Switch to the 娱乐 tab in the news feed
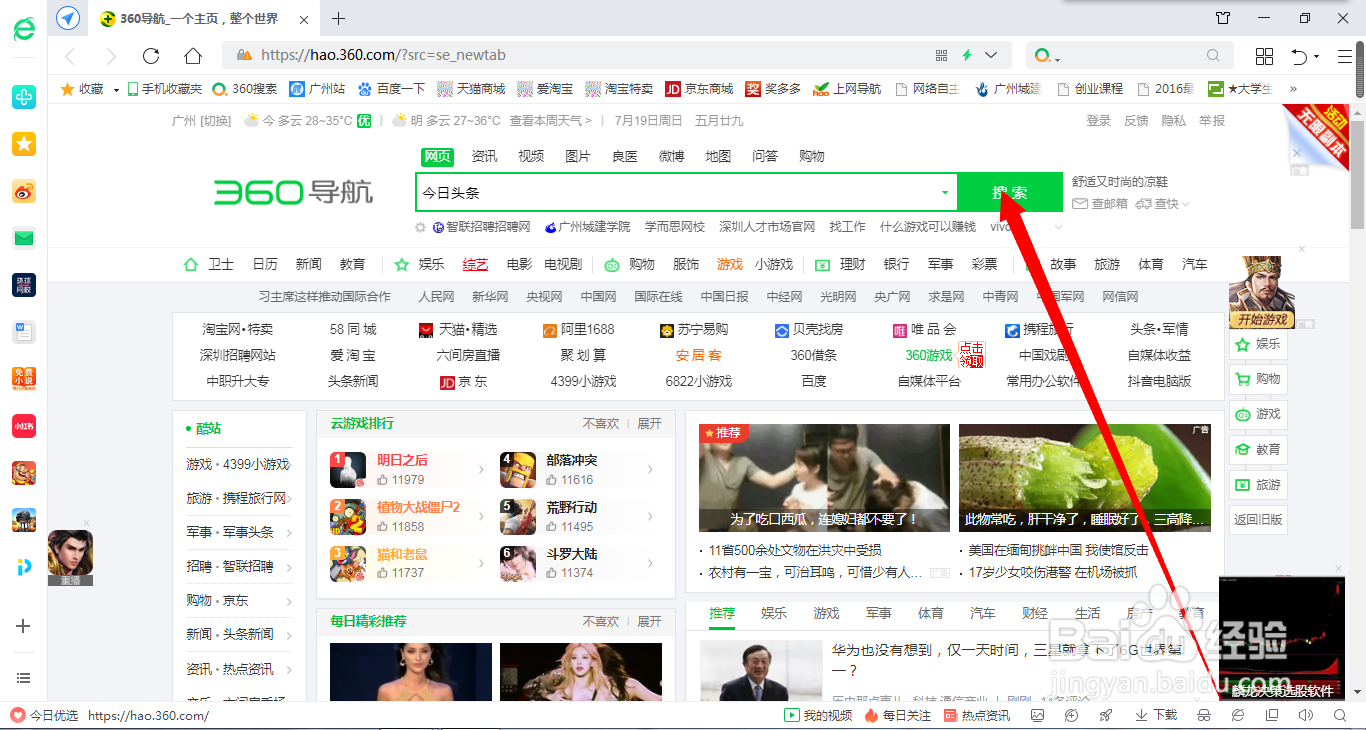 coord(773,612)
